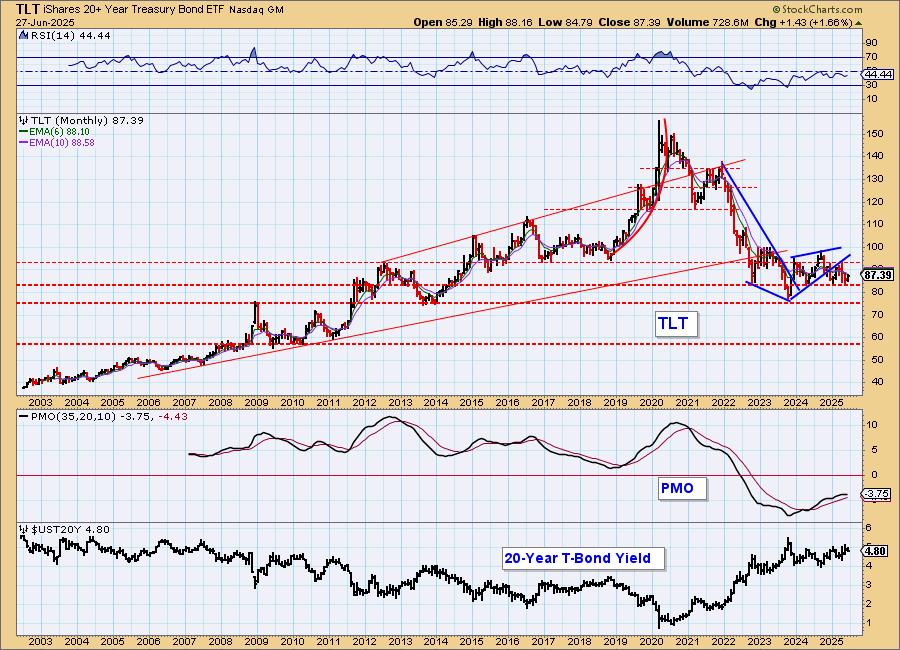Screen dimensions: 900x650
Task: Click the 1 label on yield axis
Action: [869, 623]
